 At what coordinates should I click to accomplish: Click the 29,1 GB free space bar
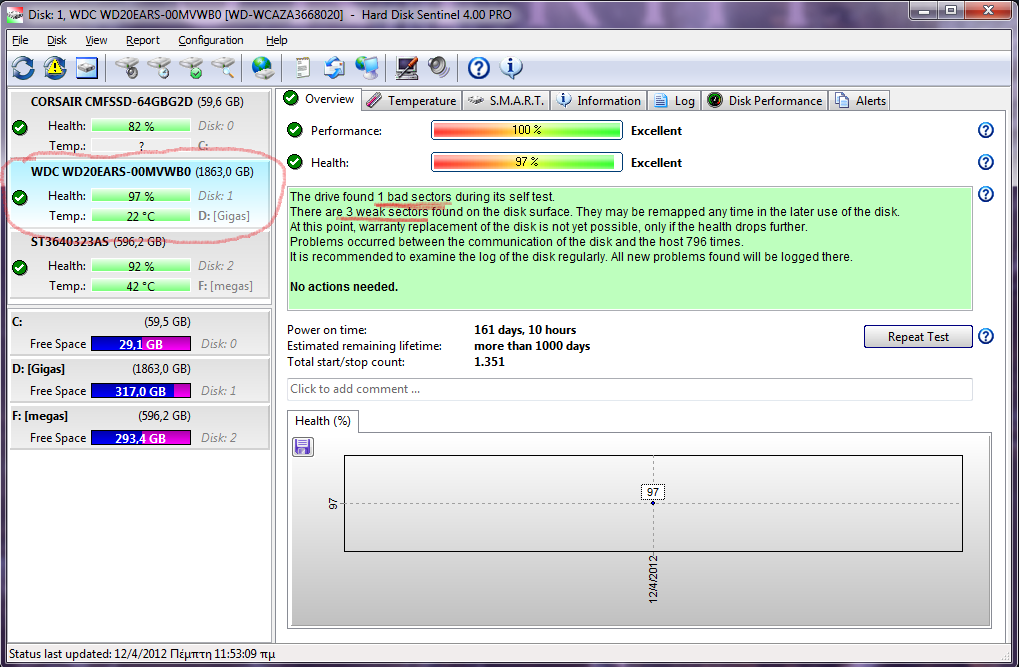(141, 344)
